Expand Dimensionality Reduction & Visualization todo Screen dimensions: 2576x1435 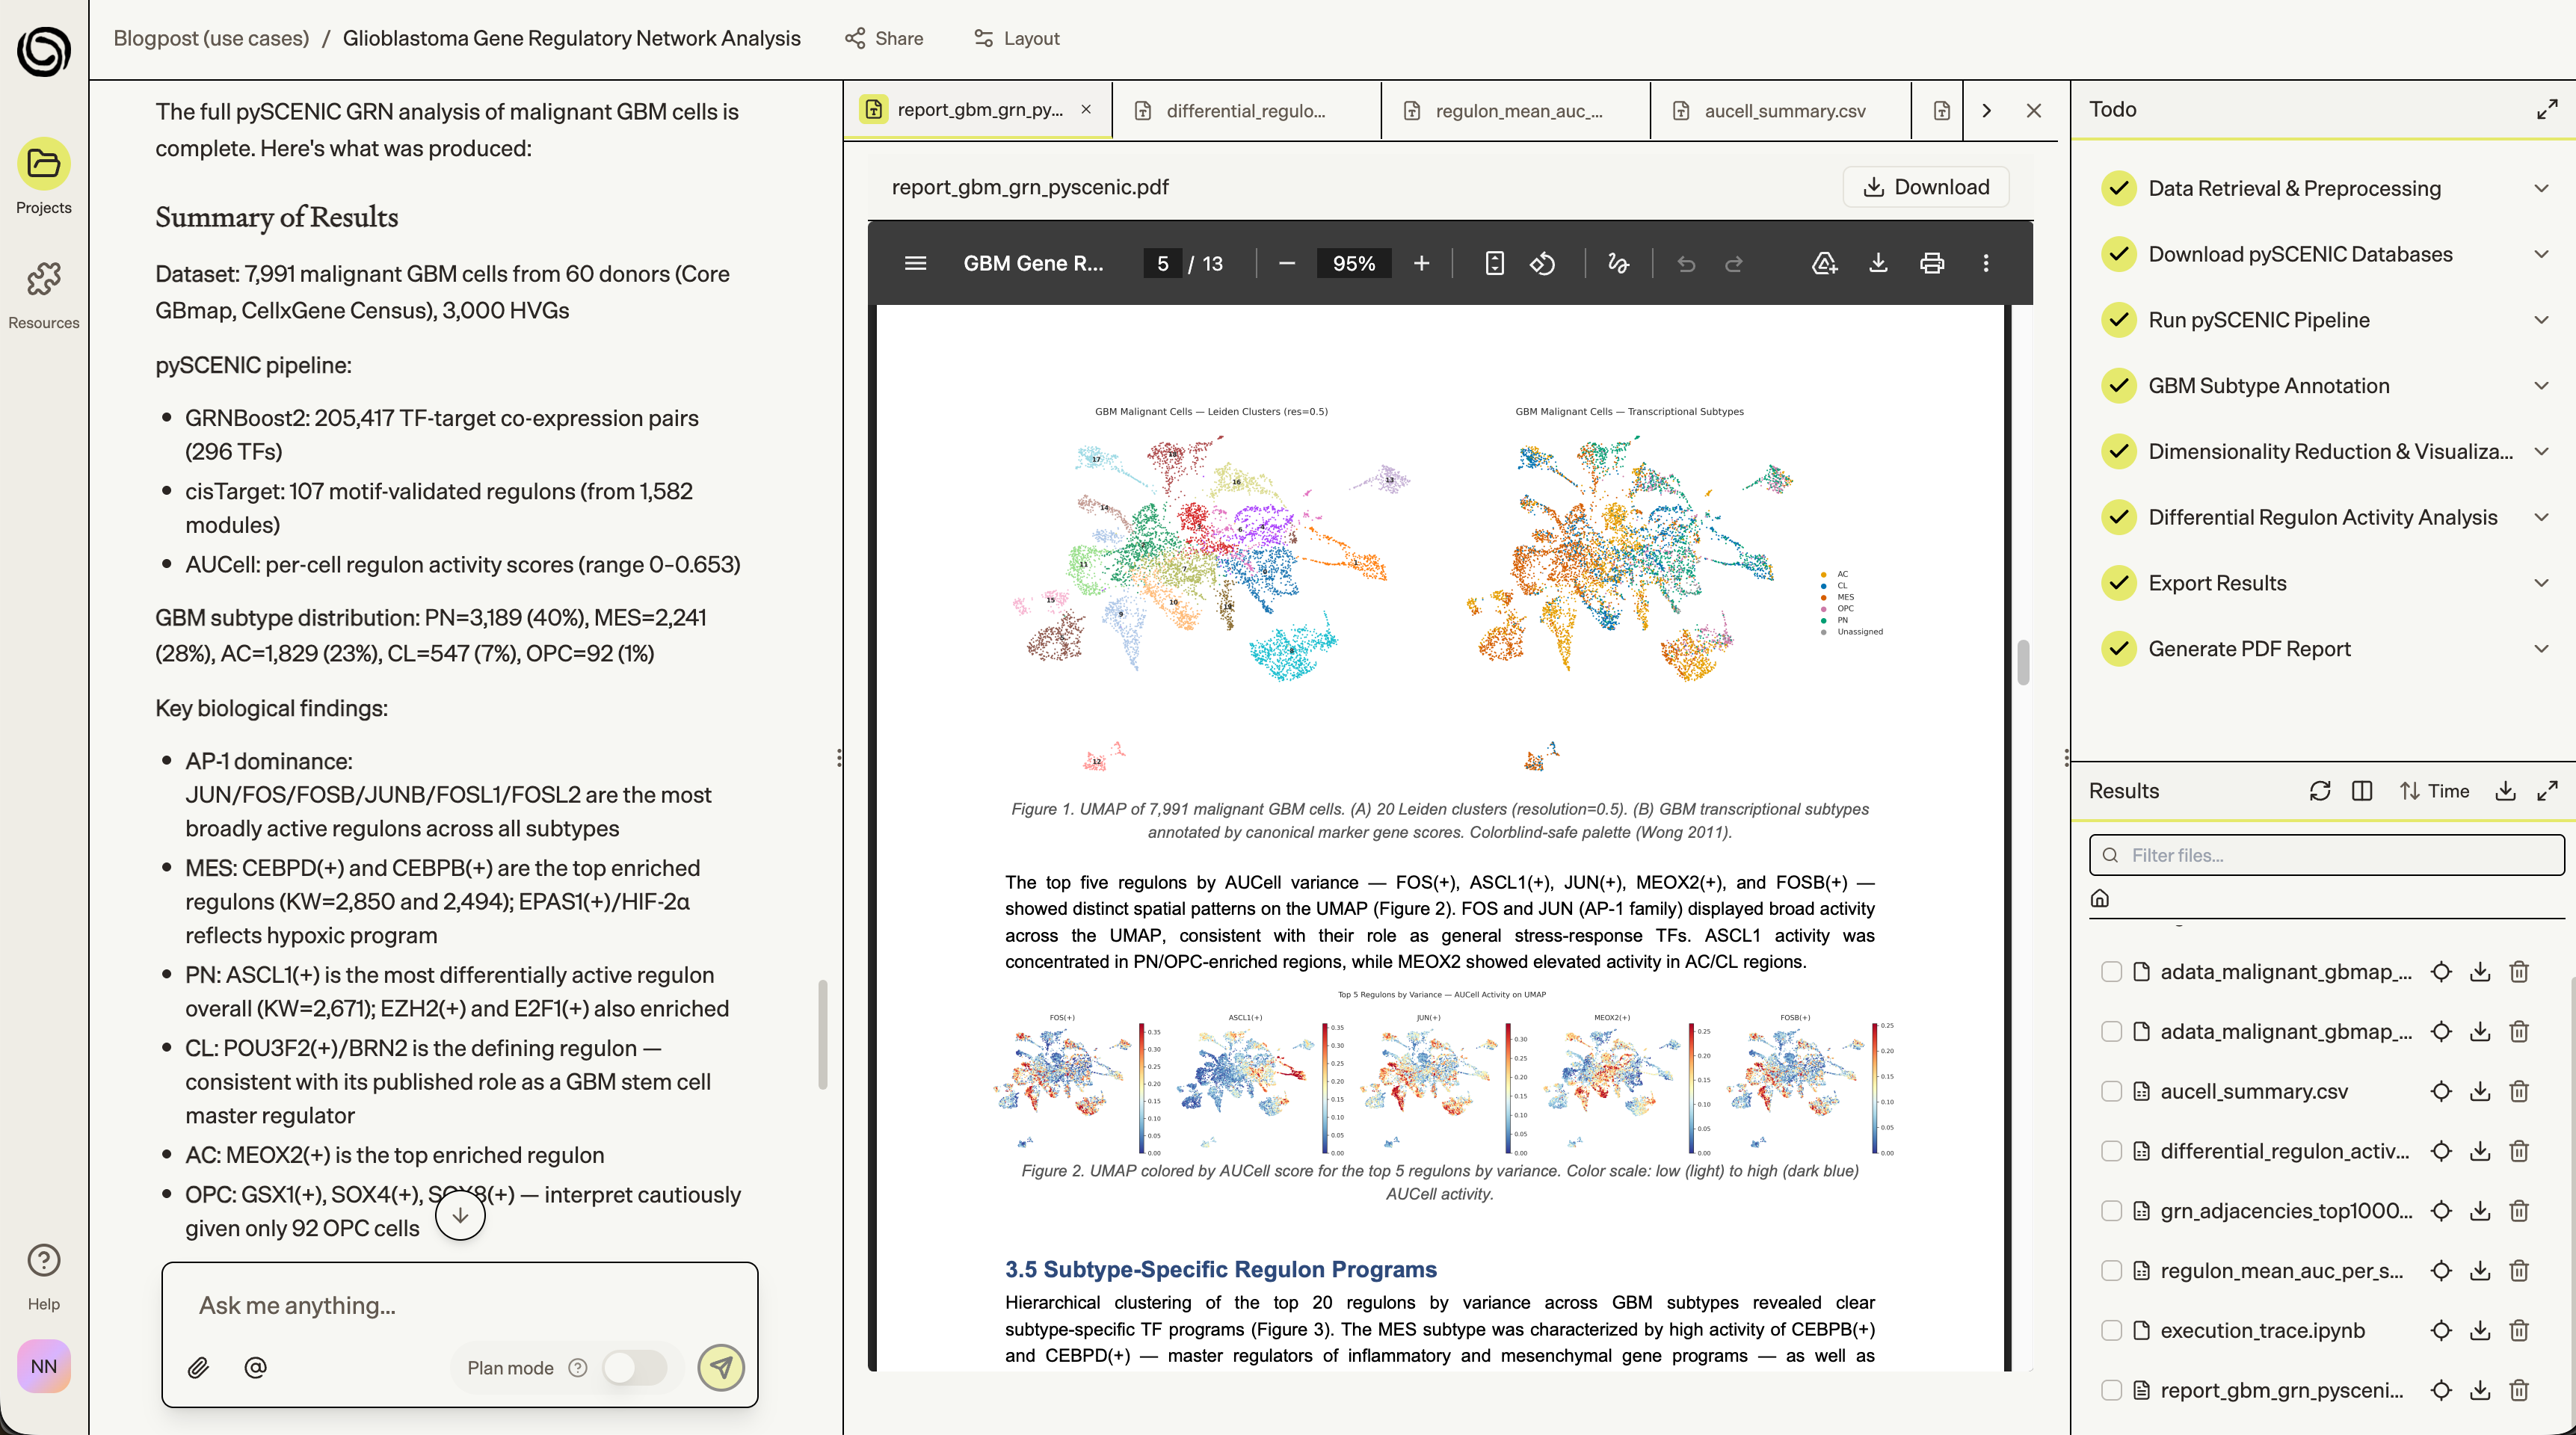(2541, 451)
